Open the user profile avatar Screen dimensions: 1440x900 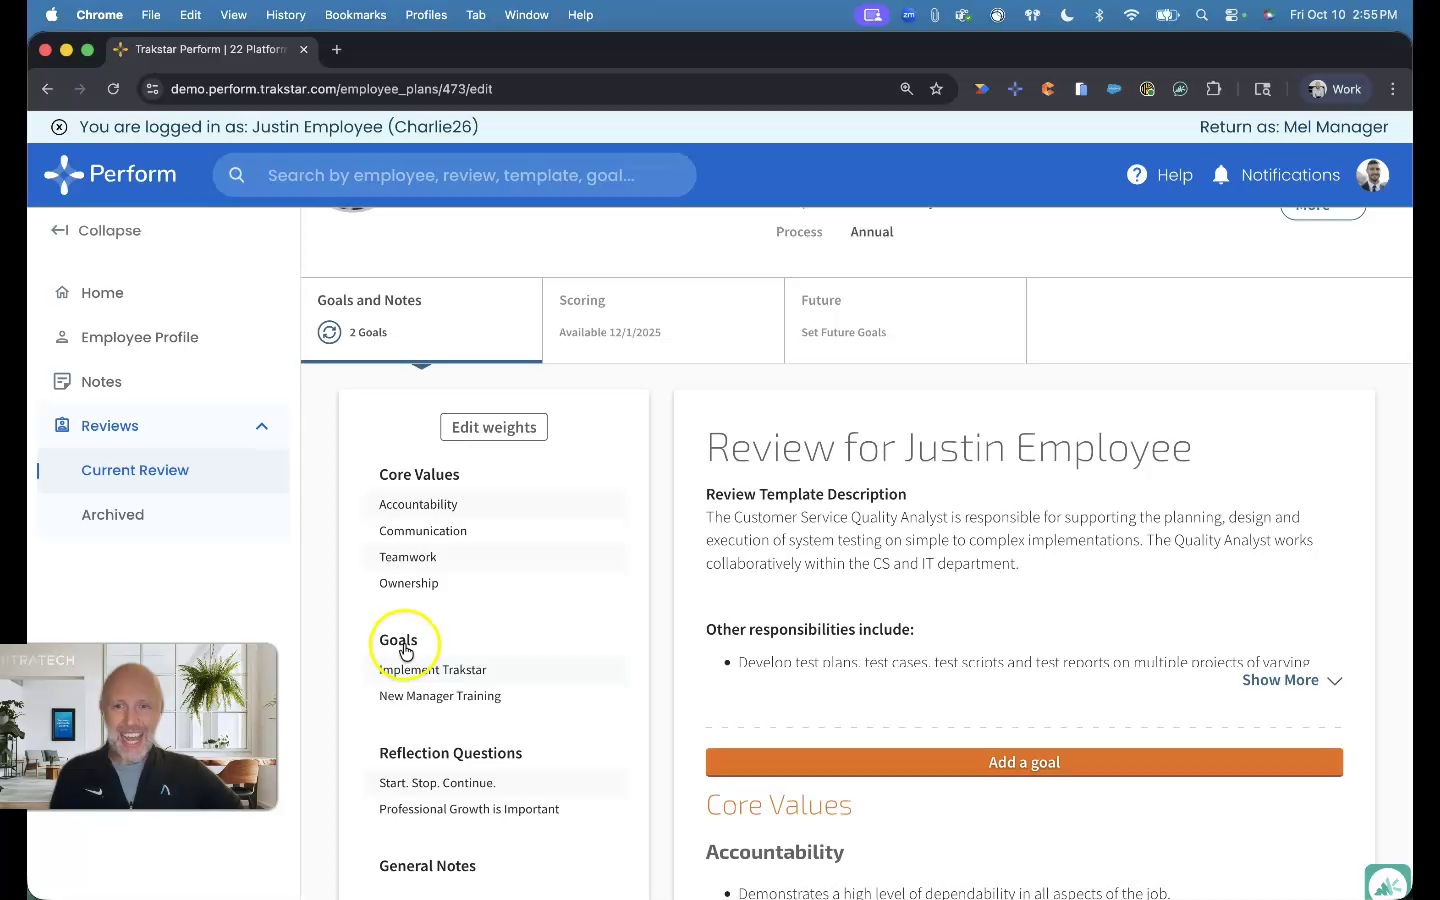1372,175
